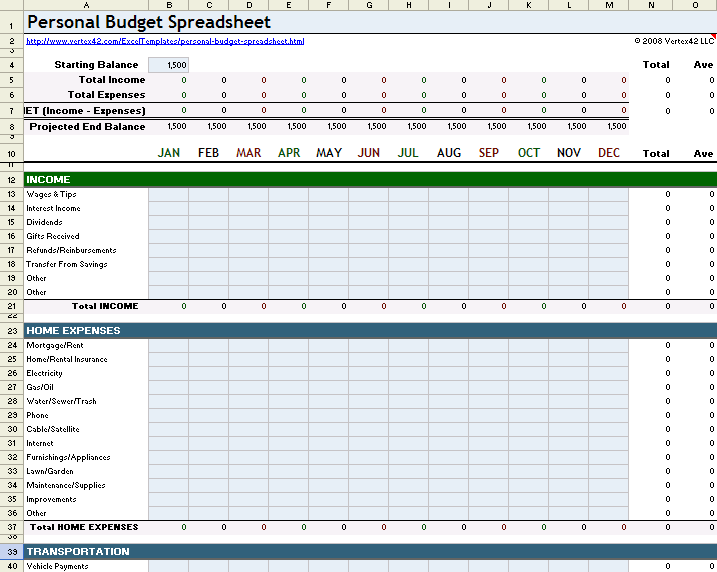
Task: Click the row 12 header number
Action: (x=11, y=180)
